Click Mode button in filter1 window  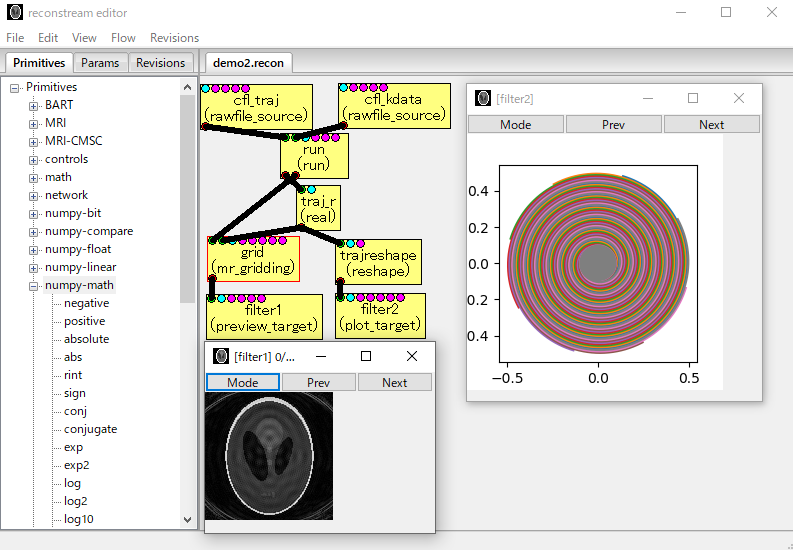coord(242,382)
